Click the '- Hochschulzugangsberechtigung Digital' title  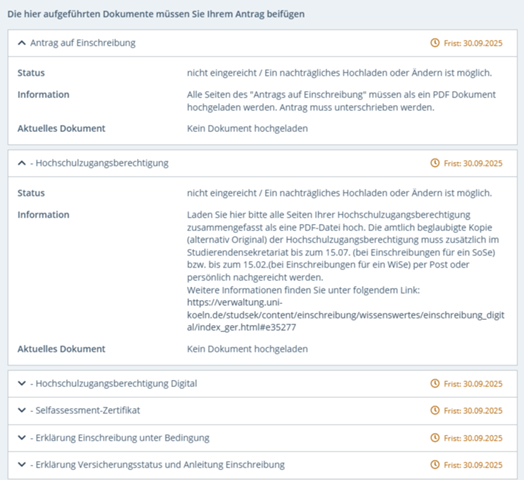tap(114, 383)
